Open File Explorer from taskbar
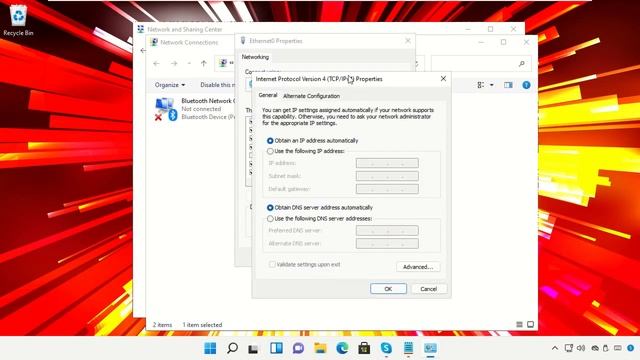The image size is (640, 360). 320,348
